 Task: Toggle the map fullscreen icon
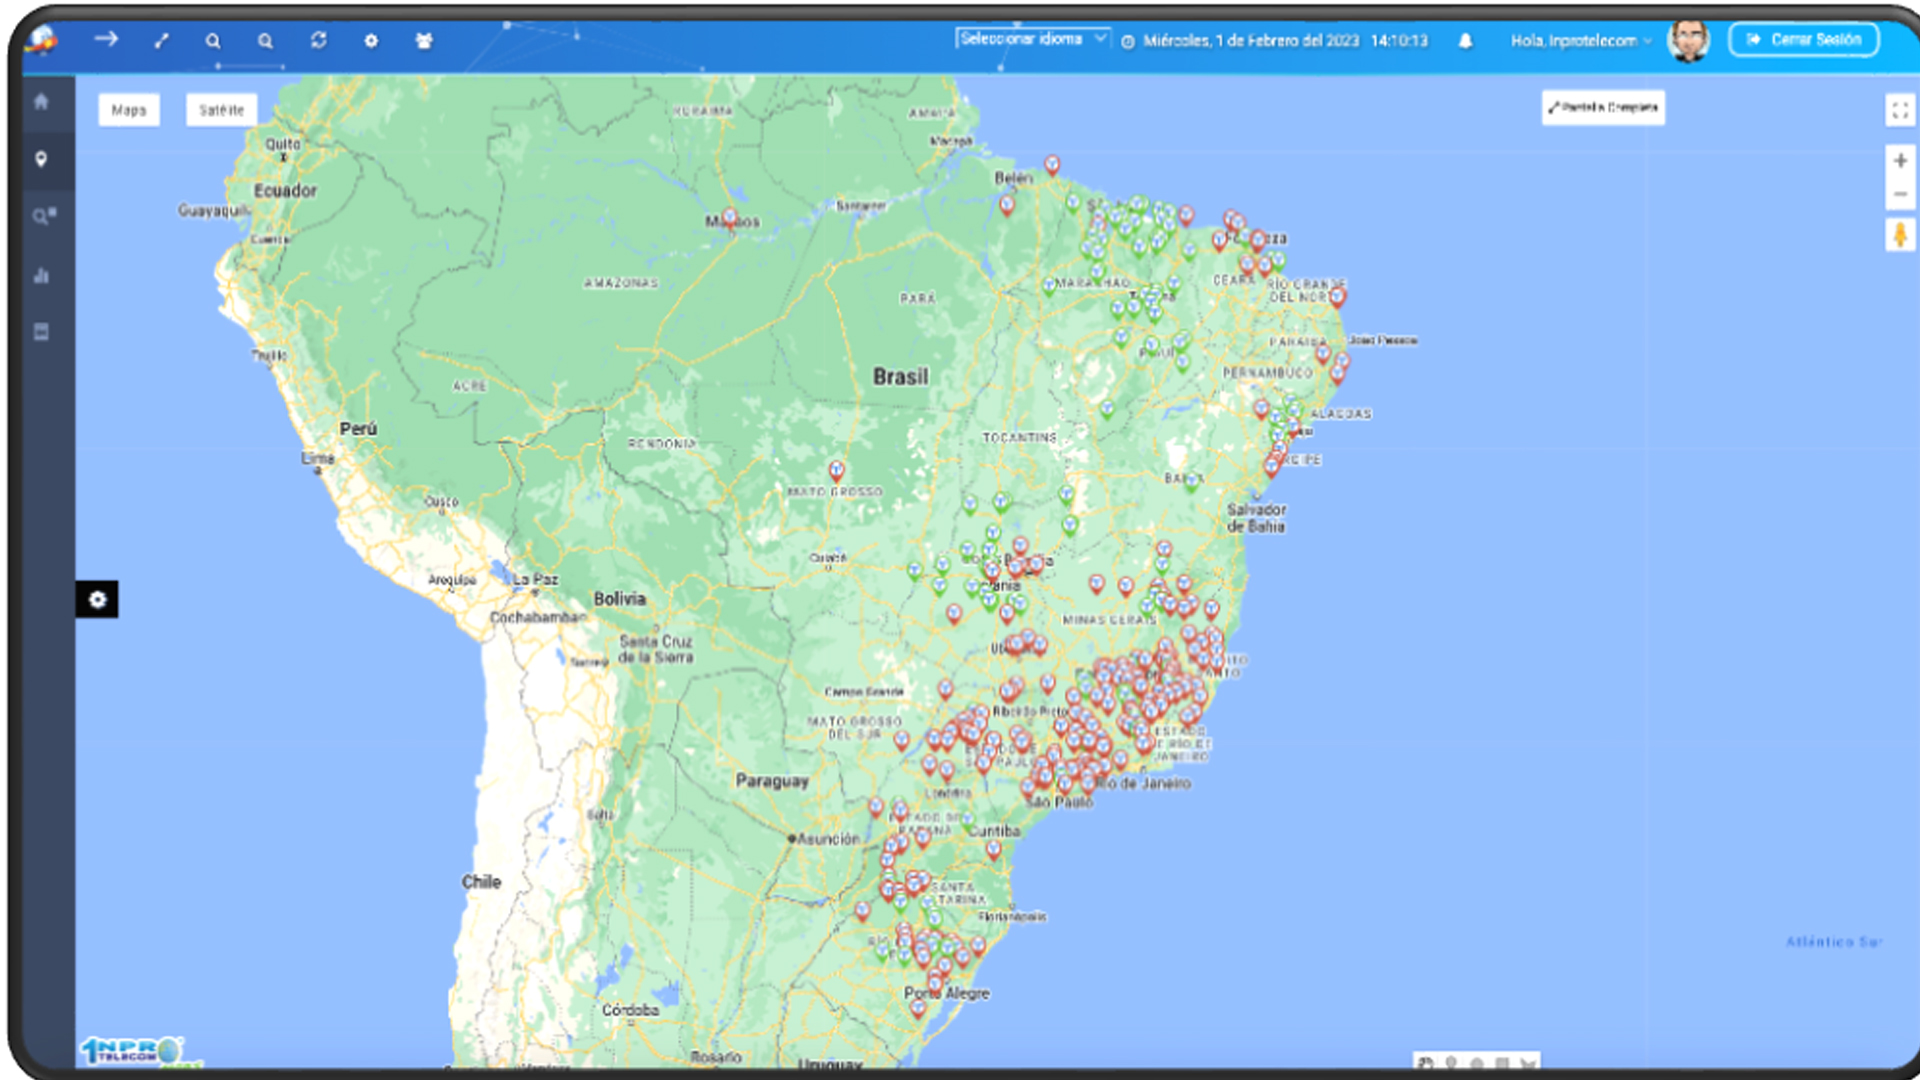point(1900,110)
